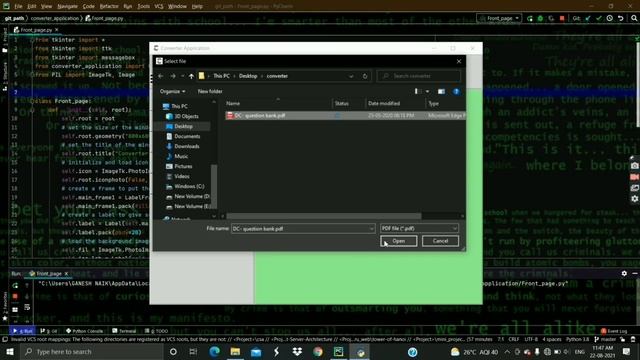This screenshot has width=640, height=360.
Task: Switch to the Front_page.py editor tab
Action: point(36,30)
